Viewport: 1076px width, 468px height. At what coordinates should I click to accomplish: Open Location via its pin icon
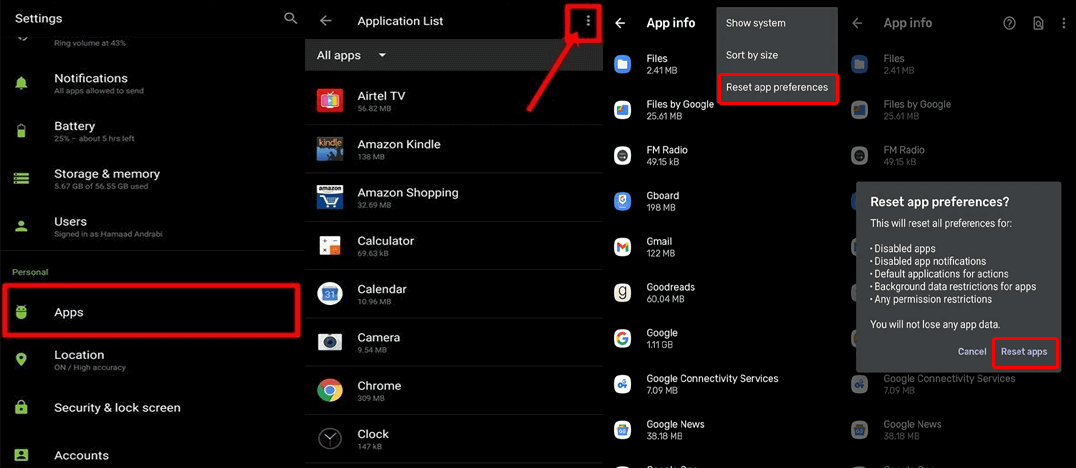click(21, 360)
